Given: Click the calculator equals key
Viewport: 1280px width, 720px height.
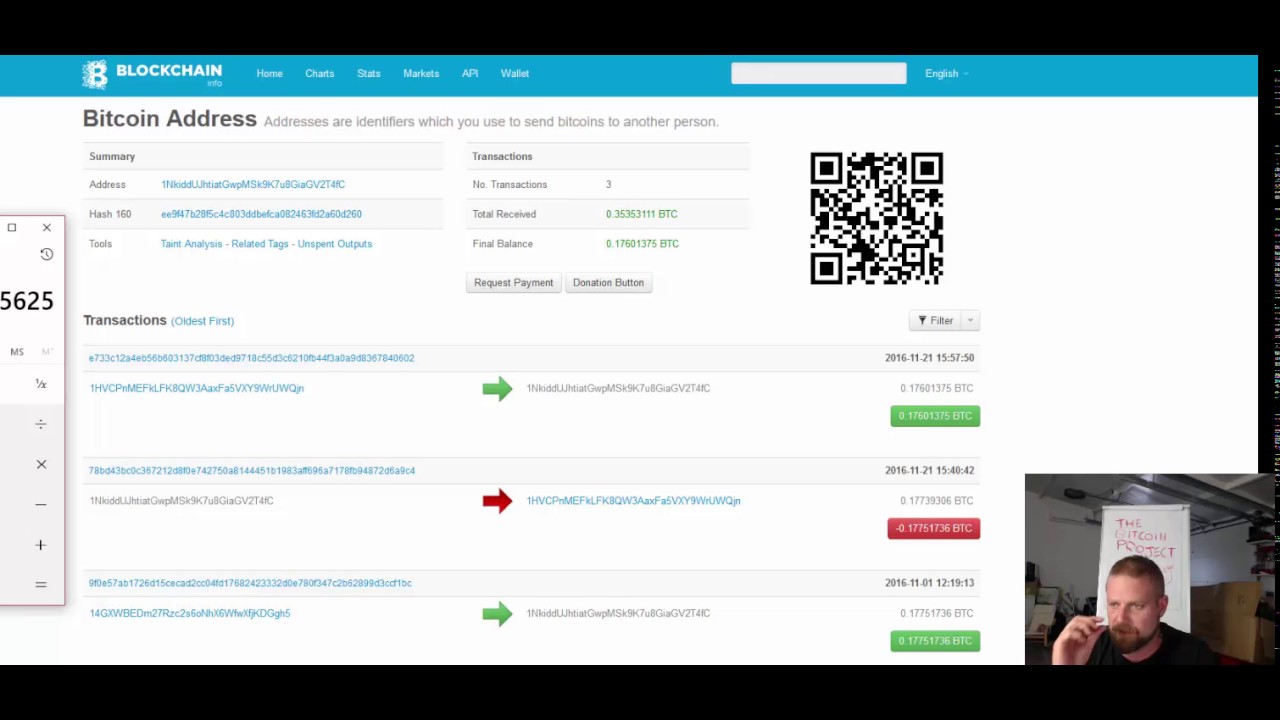Looking at the screenshot, I should 41,584.
